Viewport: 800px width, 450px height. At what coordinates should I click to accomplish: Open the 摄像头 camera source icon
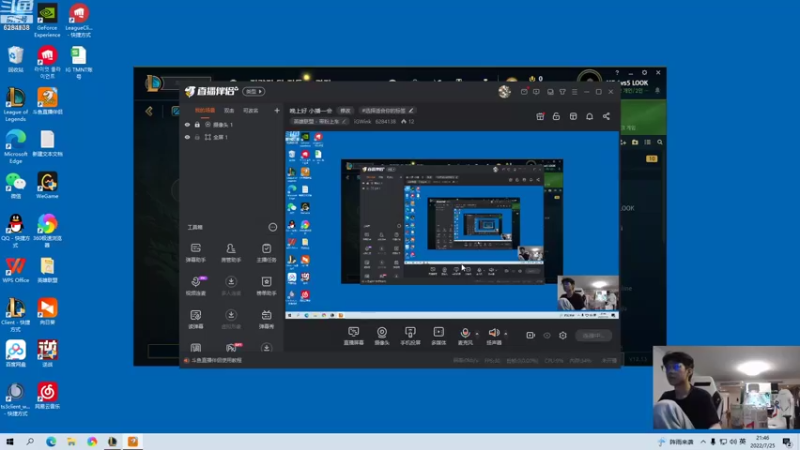[382, 336]
